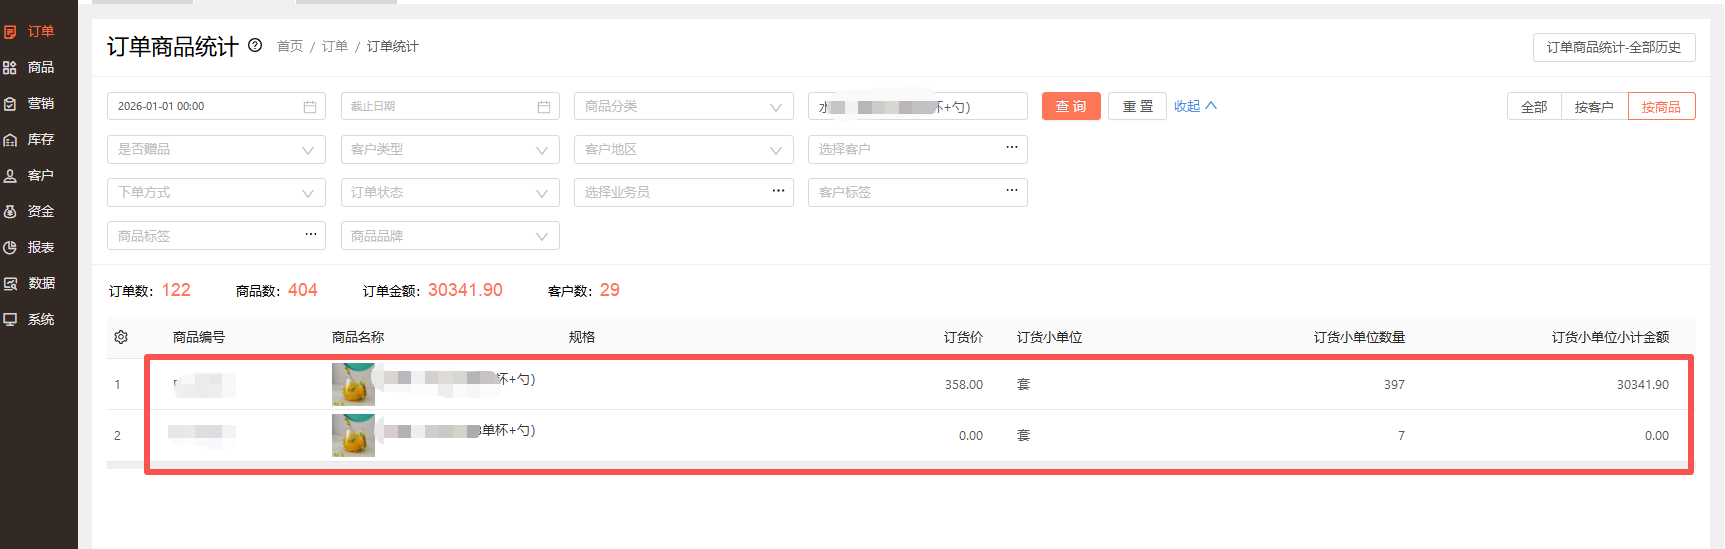
Task: Open the 数据 sidebar icon
Action: pyautogui.click(x=10, y=284)
